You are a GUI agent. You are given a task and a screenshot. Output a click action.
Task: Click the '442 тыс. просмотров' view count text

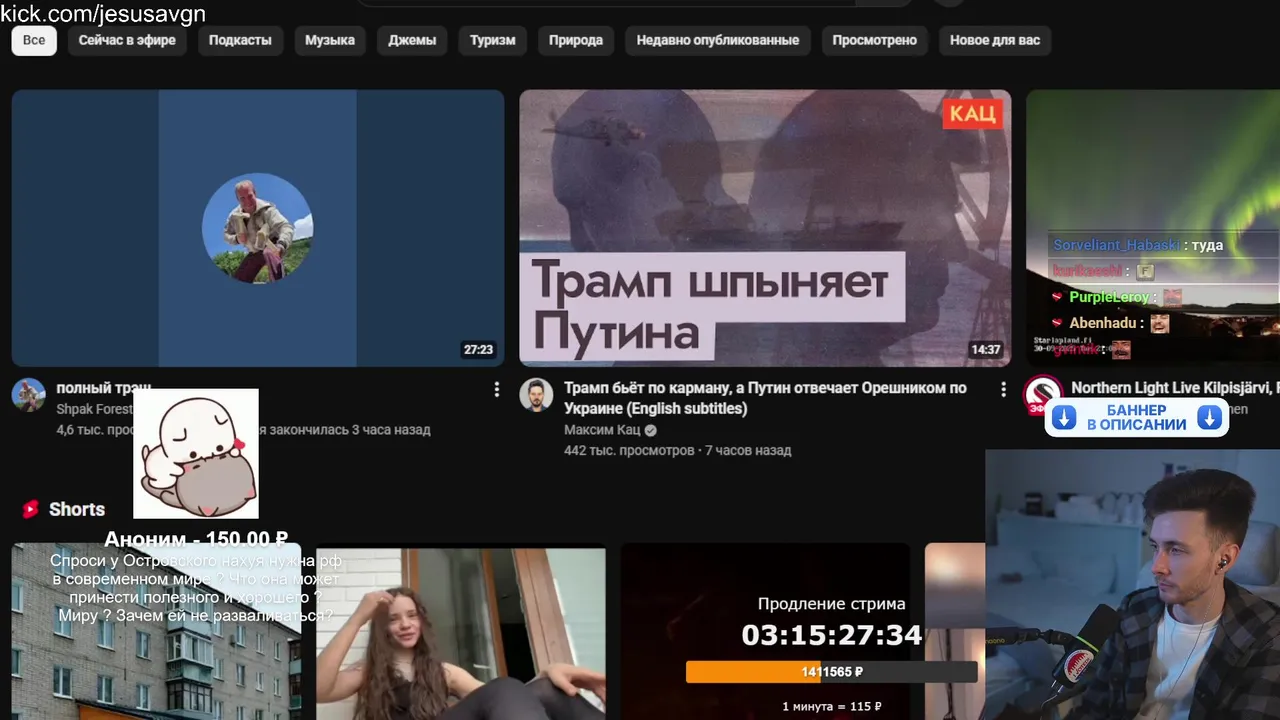click(x=629, y=451)
